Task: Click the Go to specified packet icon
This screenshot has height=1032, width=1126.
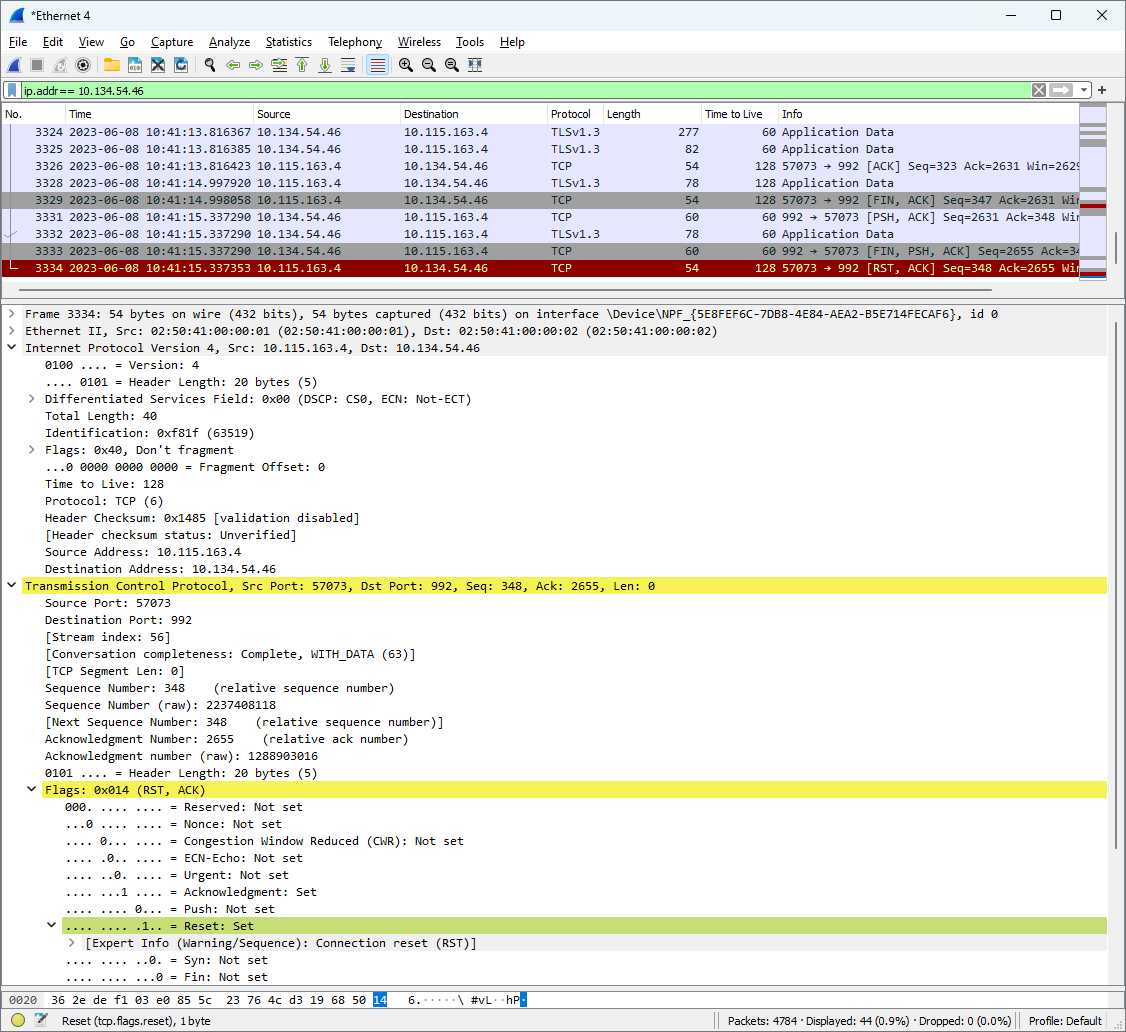Action: pos(279,65)
